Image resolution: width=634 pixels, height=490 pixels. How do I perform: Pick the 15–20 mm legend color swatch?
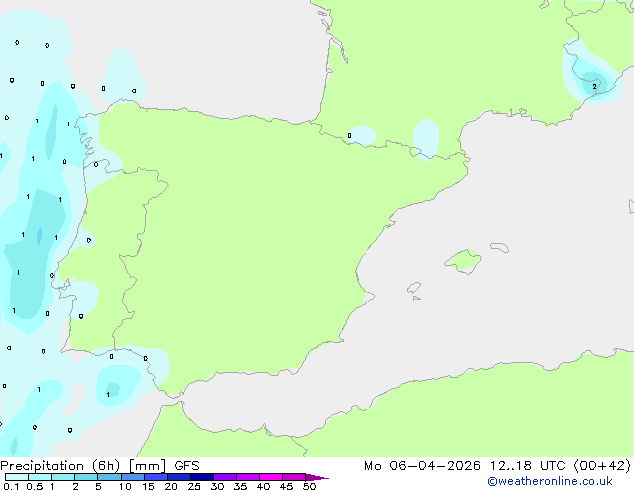click(156, 477)
